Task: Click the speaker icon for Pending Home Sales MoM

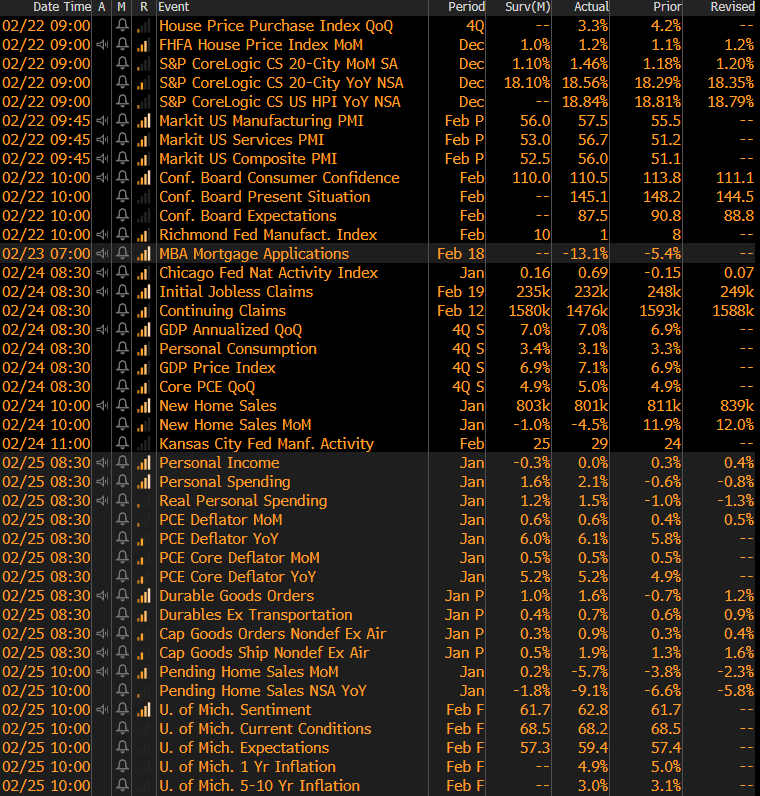Action: [x=102, y=672]
